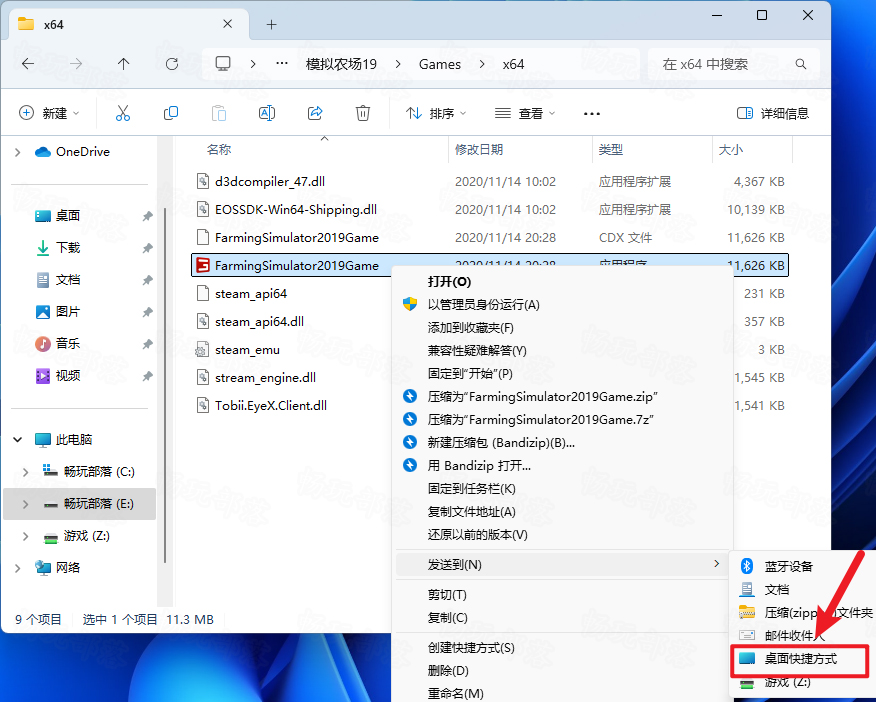
Task: Open the 排序 sort dropdown
Action: click(436, 113)
